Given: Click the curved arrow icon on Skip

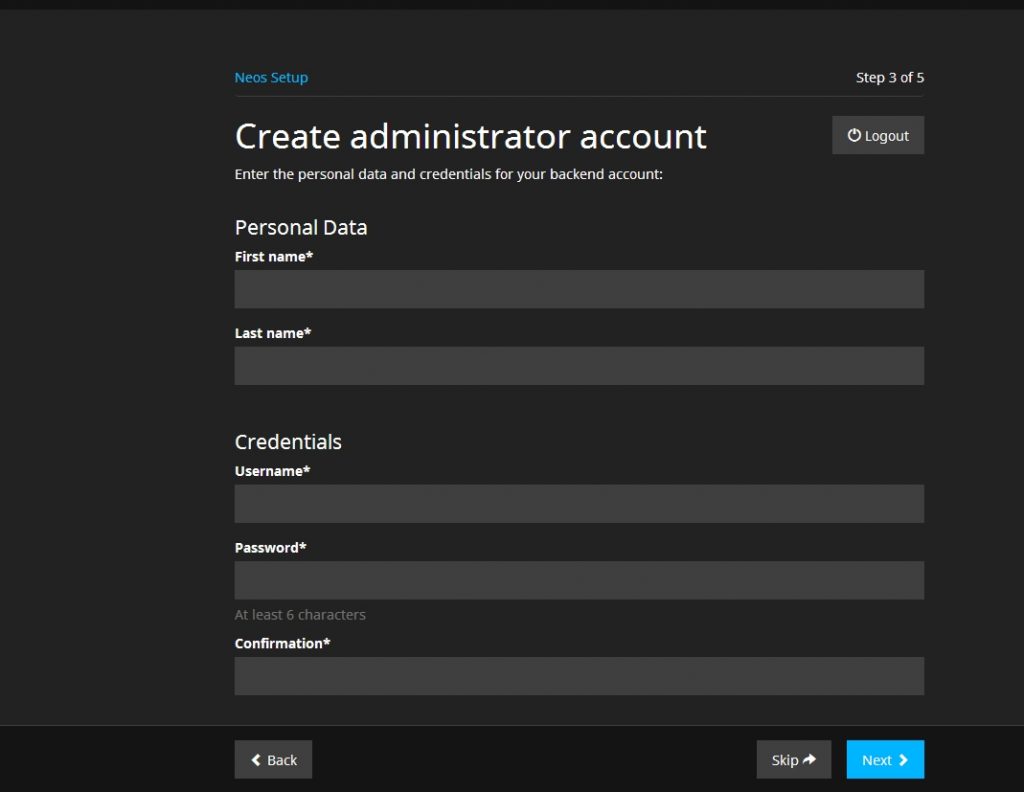Looking at the screenshot, I should click(810, 760).
